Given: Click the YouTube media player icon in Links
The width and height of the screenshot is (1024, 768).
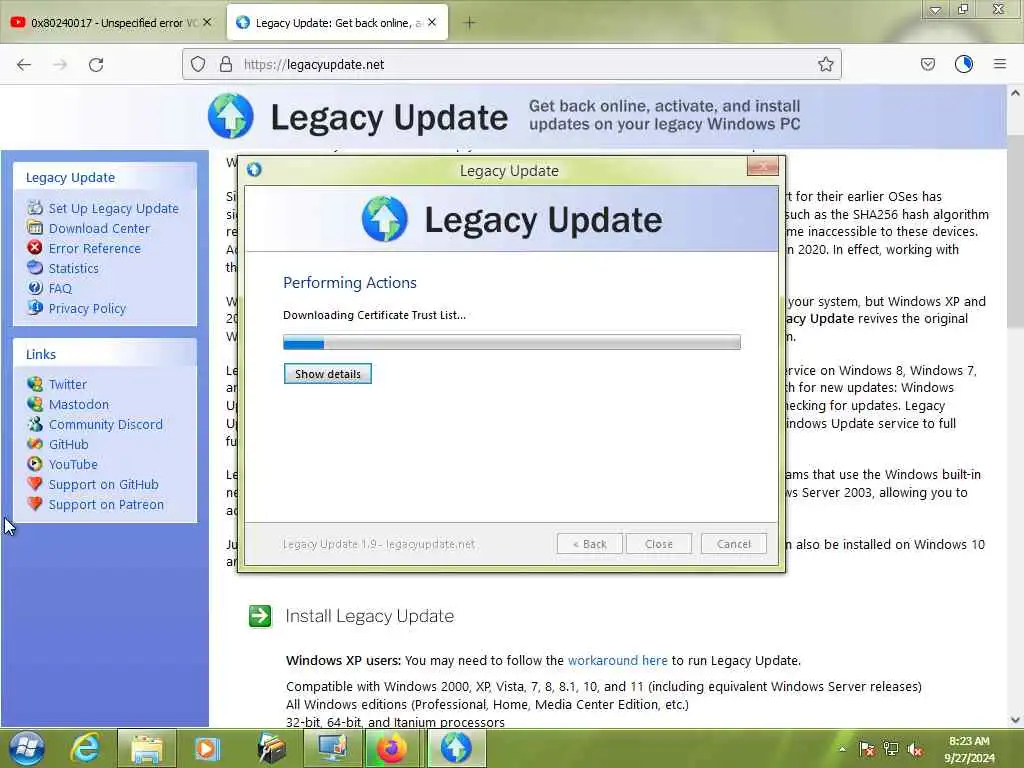Looking at the screenshot, I should click(35, 464).
